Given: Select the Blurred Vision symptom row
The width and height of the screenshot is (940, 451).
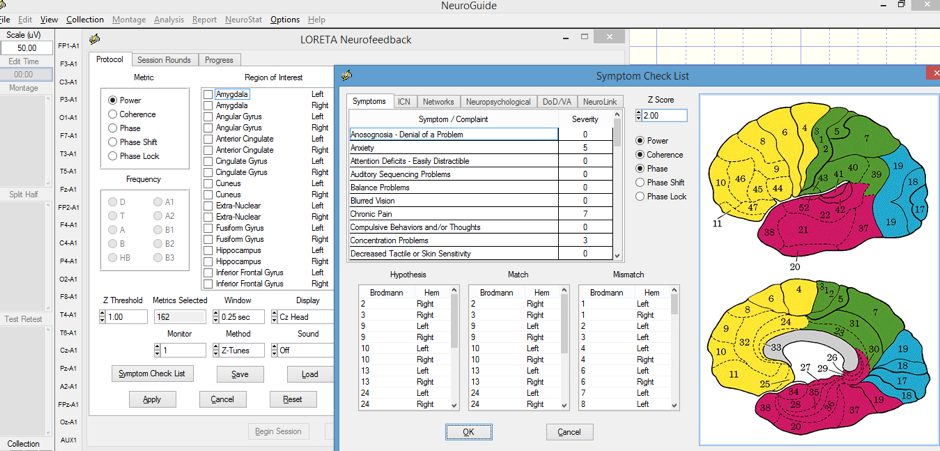Looking at the screenshot, I should pyautogui.click(x=481, y=200).
